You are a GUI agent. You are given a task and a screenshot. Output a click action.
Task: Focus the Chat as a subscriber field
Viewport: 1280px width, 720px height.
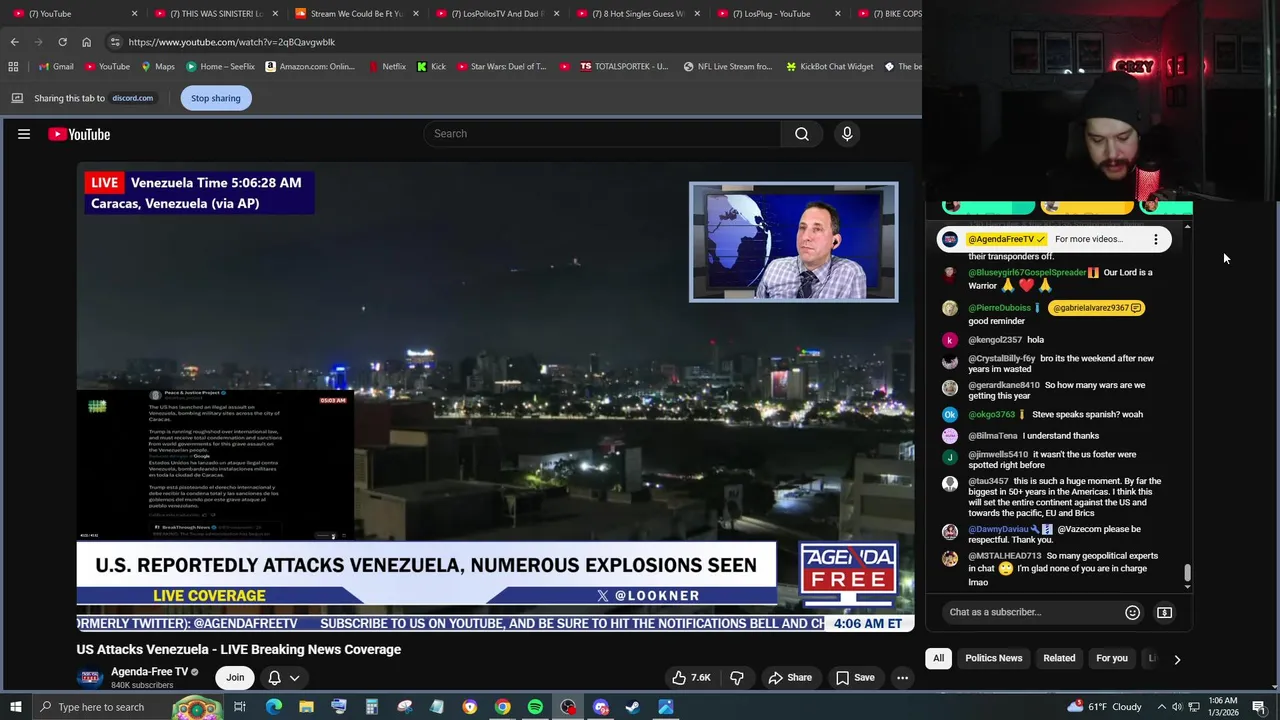click(x=1030, y=612)
